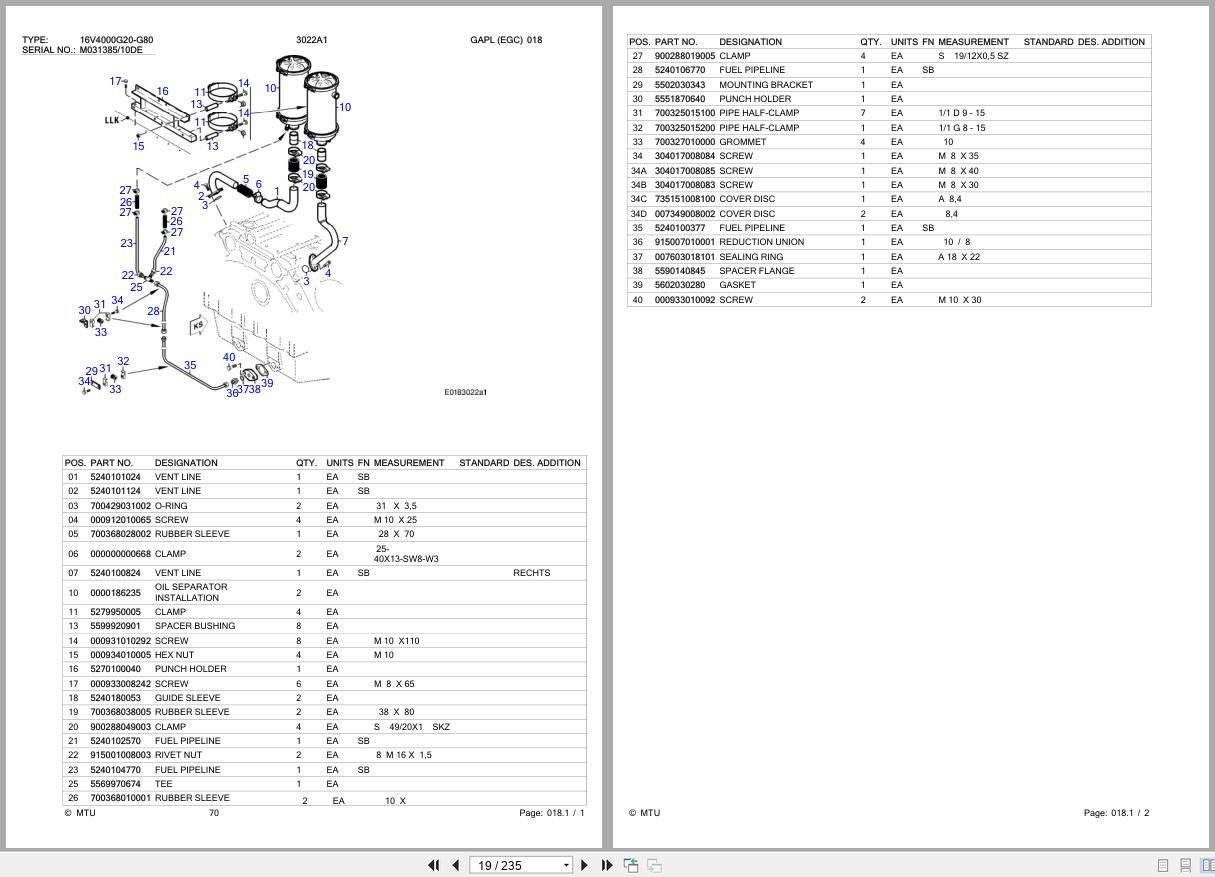Select SPACER FLANGE in row 38
Image resolution: width=1215 pixels, height=877 pixels.
click(757, 271)
